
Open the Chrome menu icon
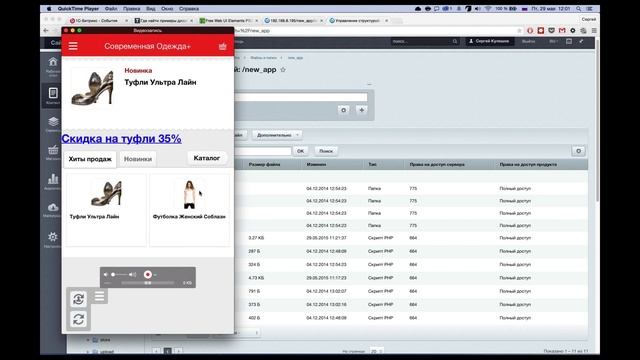[594, 31]
